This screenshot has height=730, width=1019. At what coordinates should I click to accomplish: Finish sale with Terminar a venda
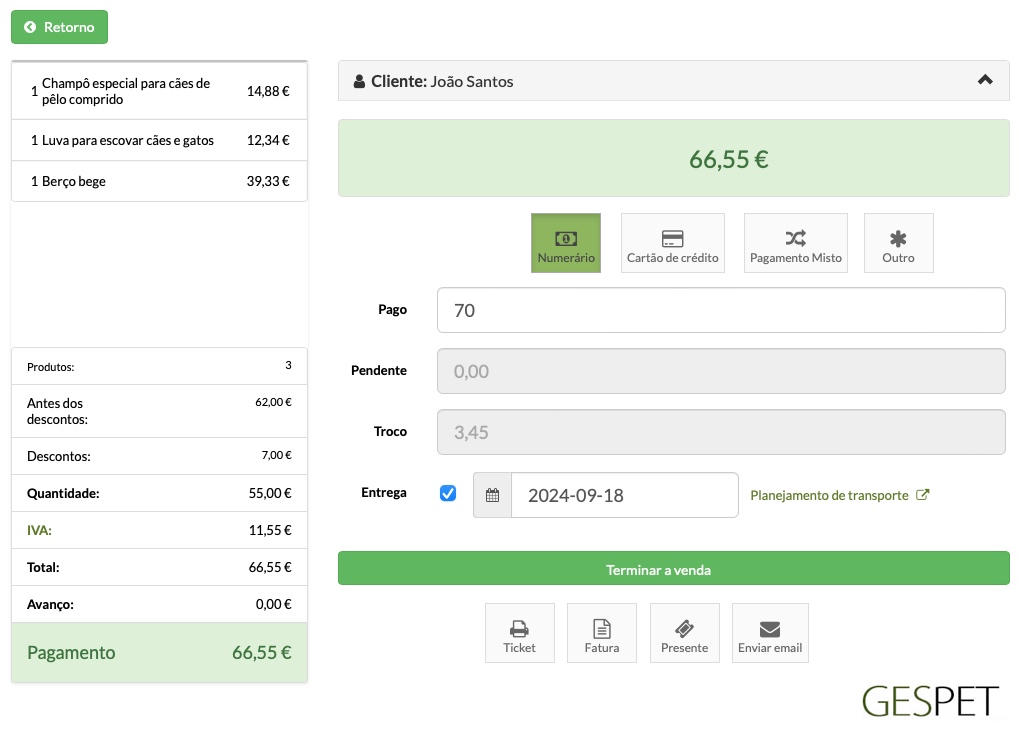point(674,569)
